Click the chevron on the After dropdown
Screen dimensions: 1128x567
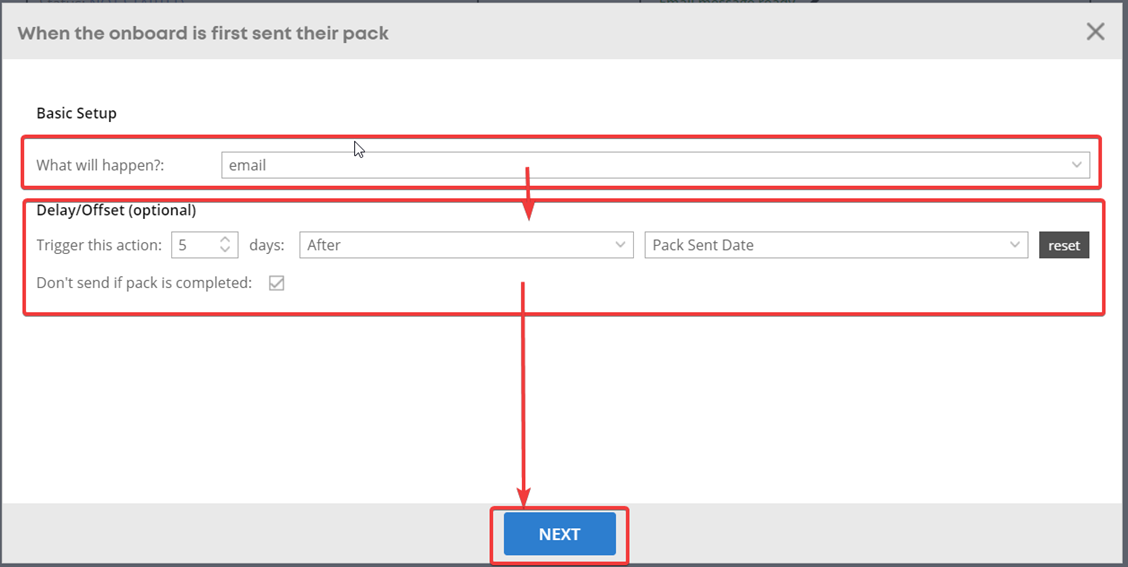coord(620,245)
